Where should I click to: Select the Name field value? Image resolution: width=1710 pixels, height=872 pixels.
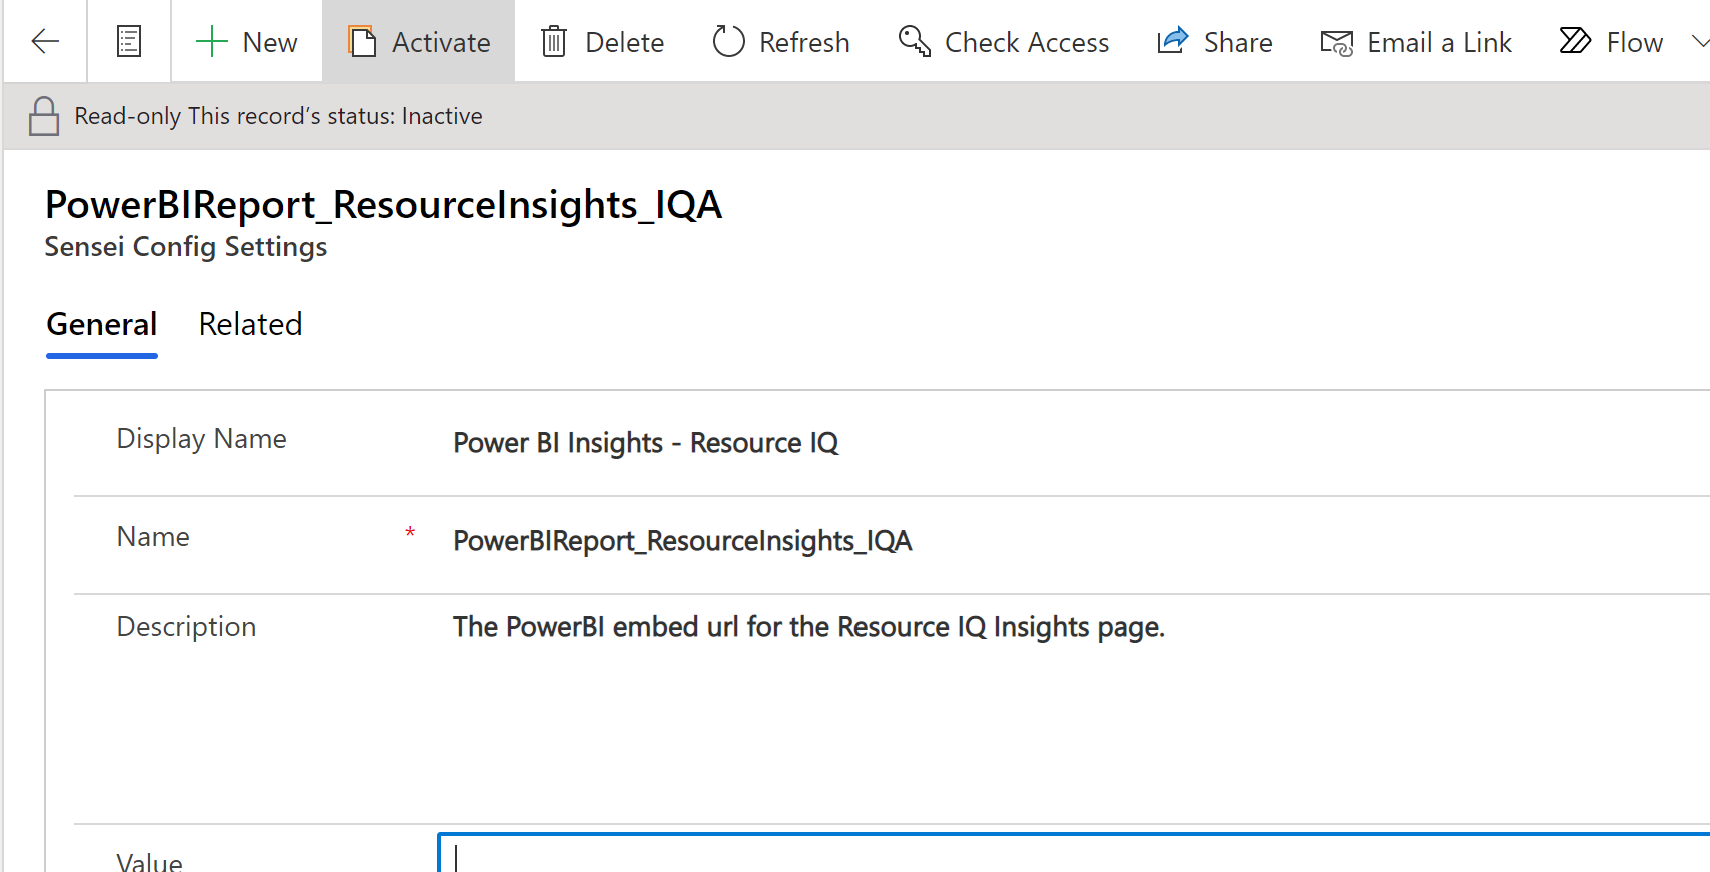click(682, 541)
